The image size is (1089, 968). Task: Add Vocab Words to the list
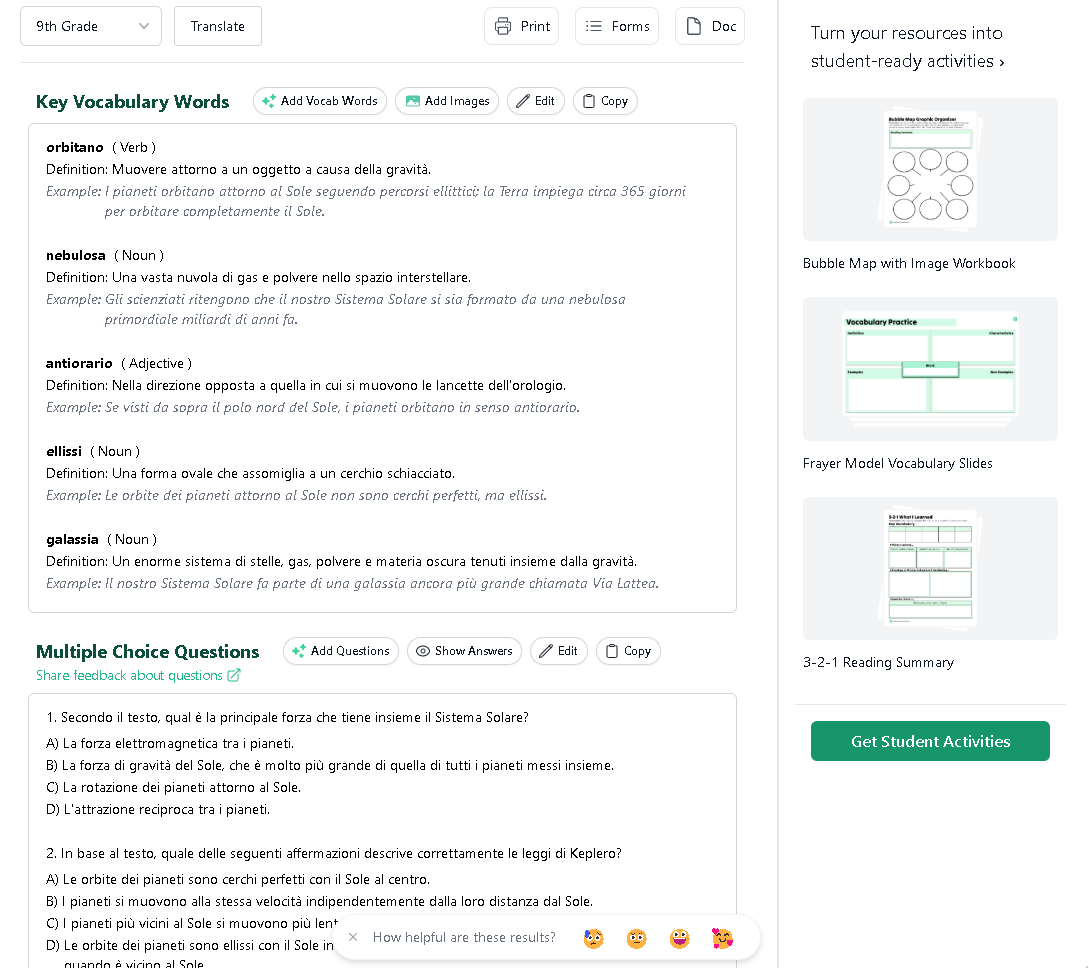point(319,101)
